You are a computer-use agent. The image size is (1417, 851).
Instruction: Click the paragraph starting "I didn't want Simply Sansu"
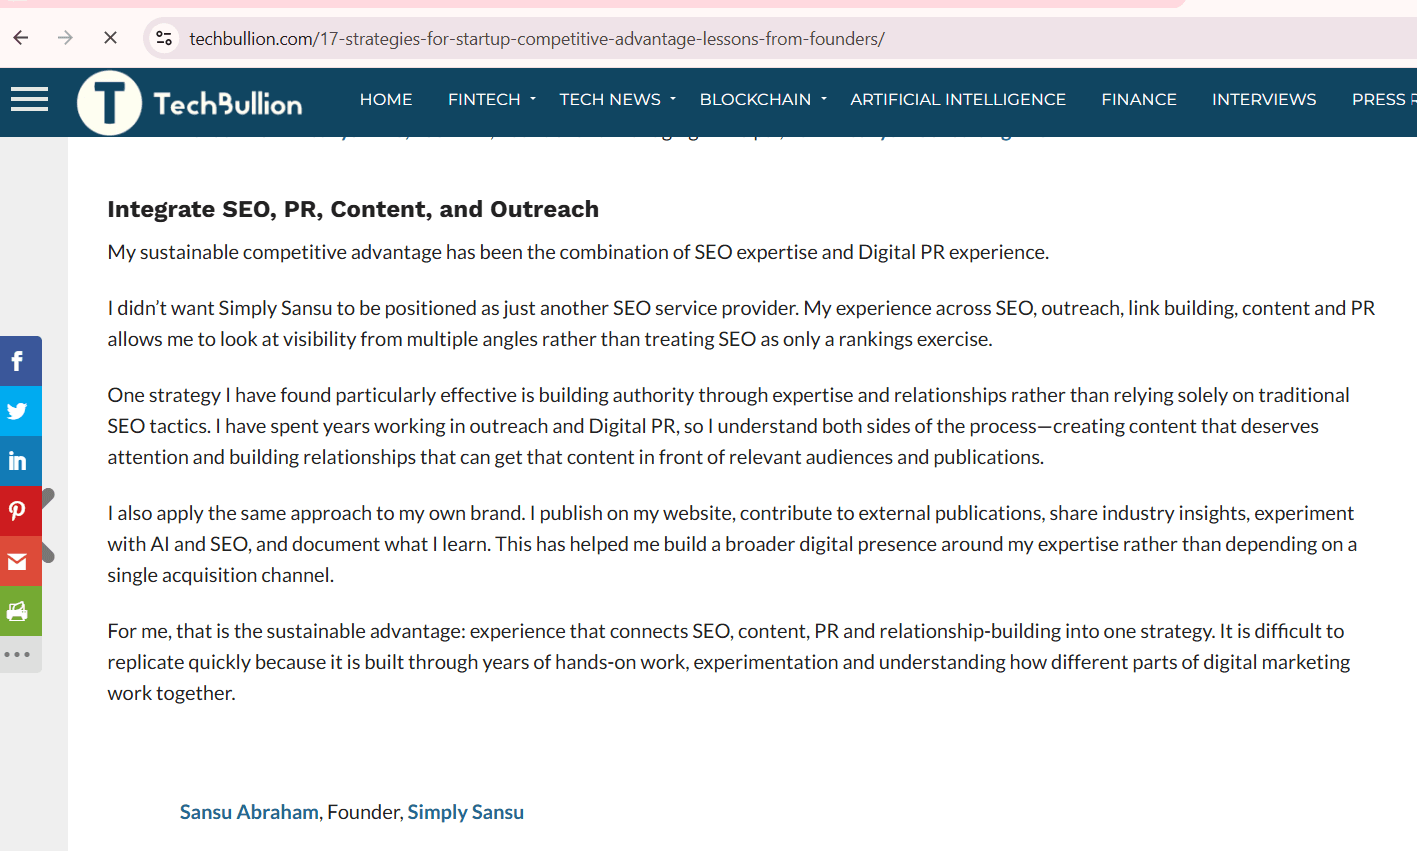coord(741,323)
